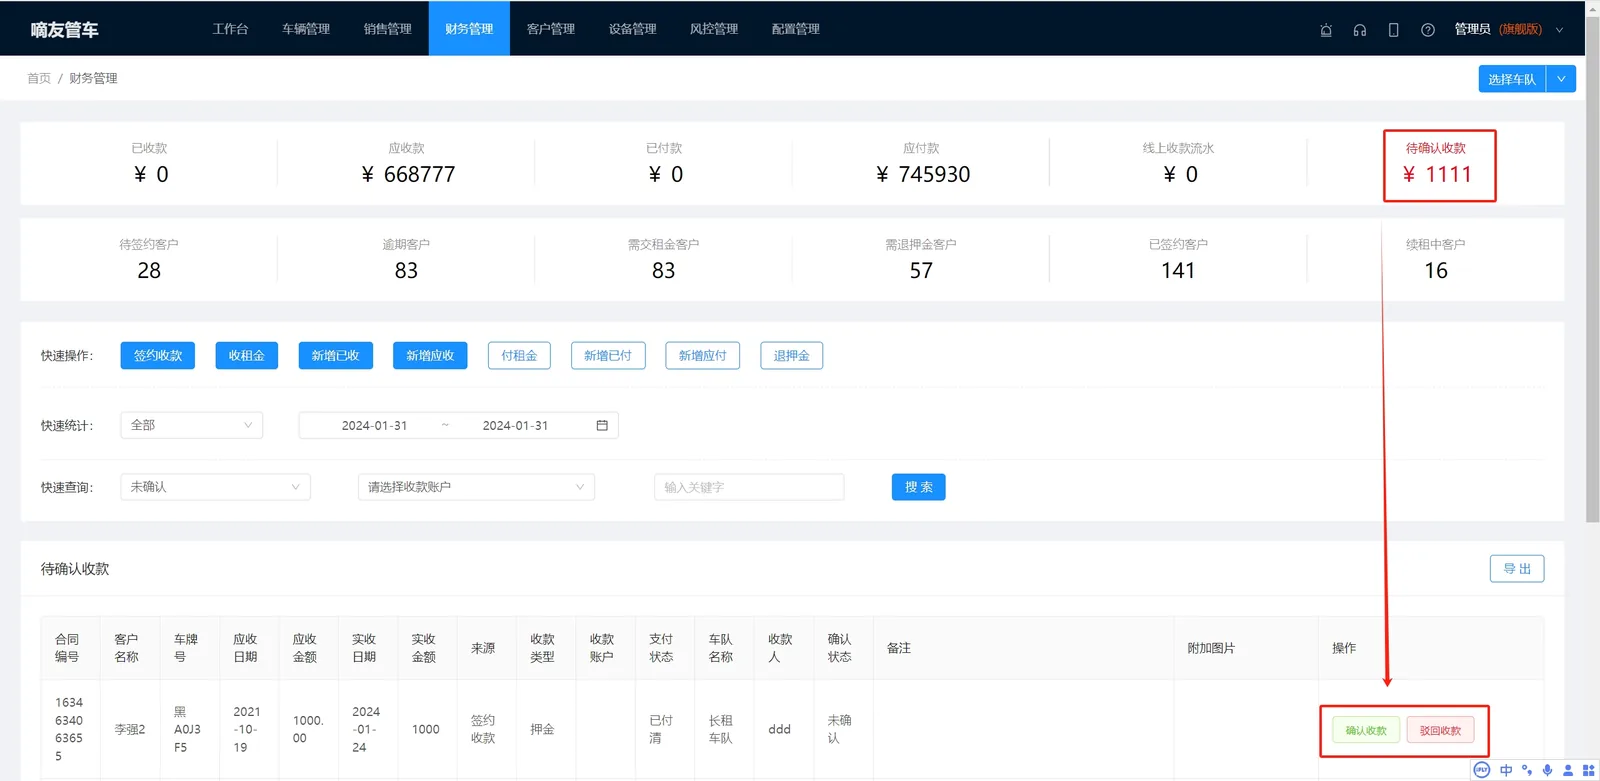This screenshot has width=1600, height=781.
Task: Switch to the 工作台 menu
Action: 230,29
